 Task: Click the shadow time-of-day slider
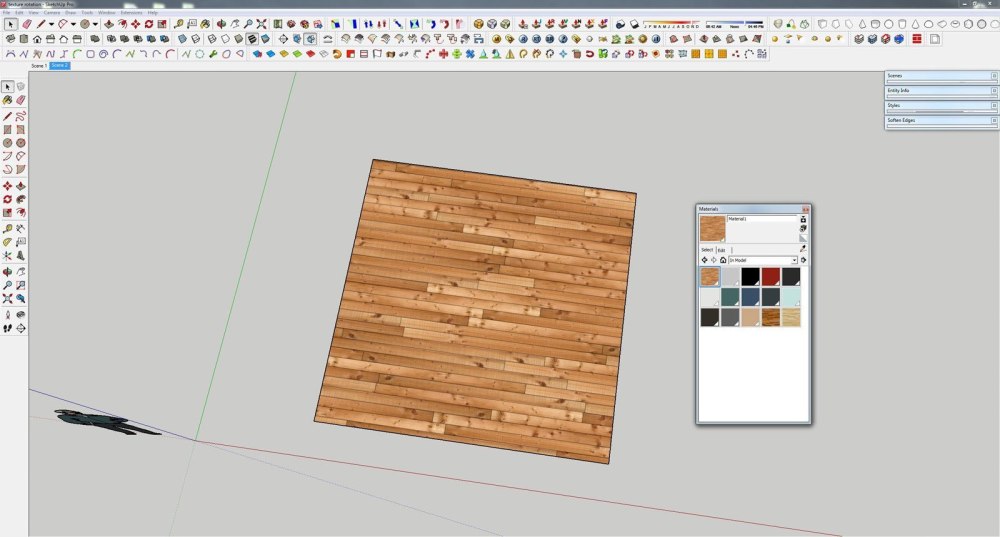tap(734, 24)
